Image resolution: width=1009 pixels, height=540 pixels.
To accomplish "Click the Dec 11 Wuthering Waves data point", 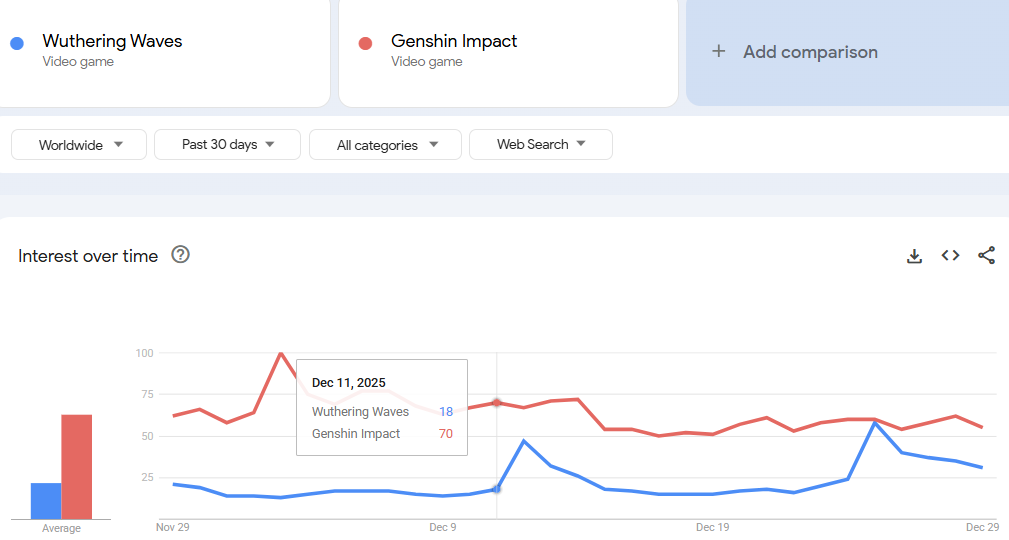I will tap(497, 489).
